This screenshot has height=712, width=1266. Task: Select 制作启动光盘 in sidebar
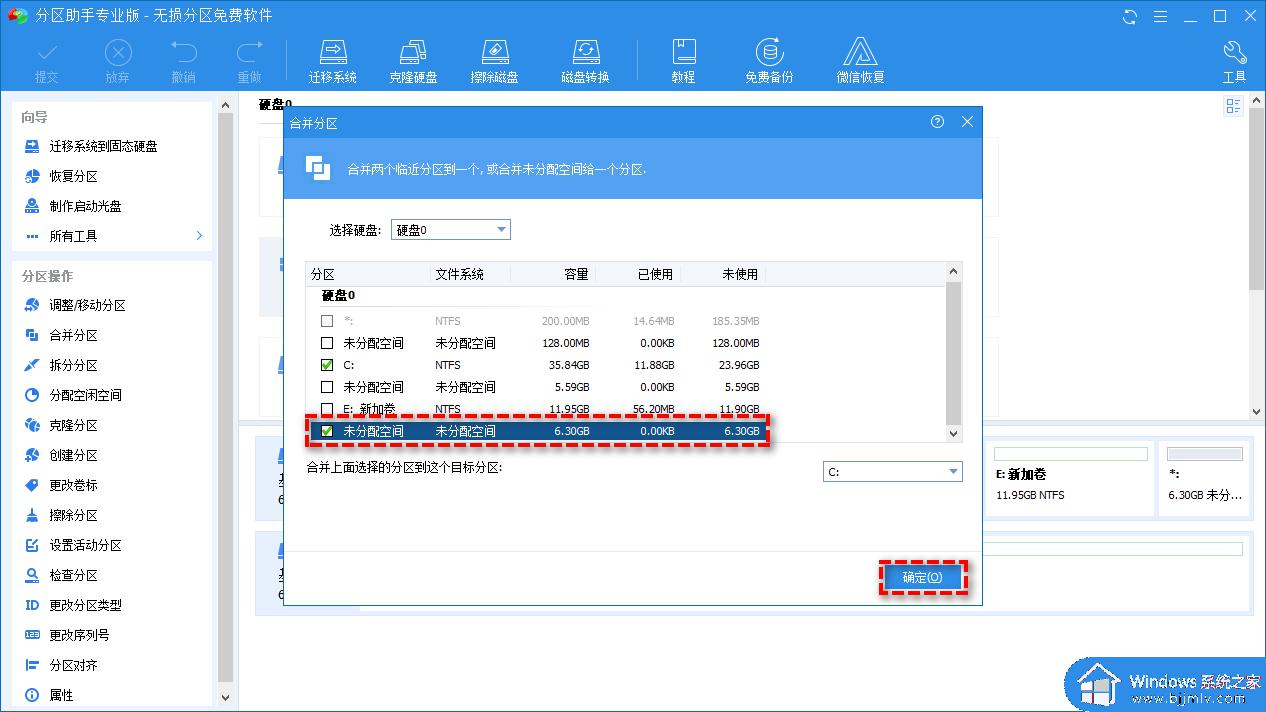click(85, 206)
